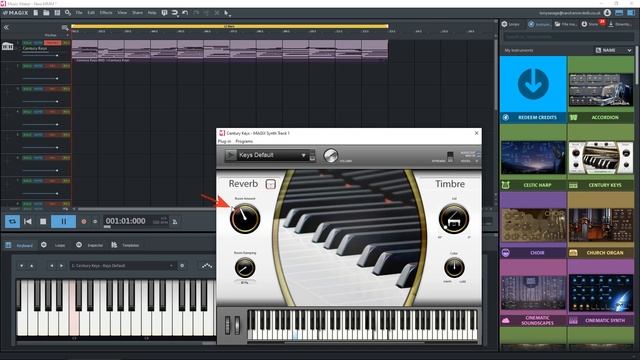This screenshot has width=640, height=360.
Task: Switch to the Templates tab
Action: tap(125, 245)
